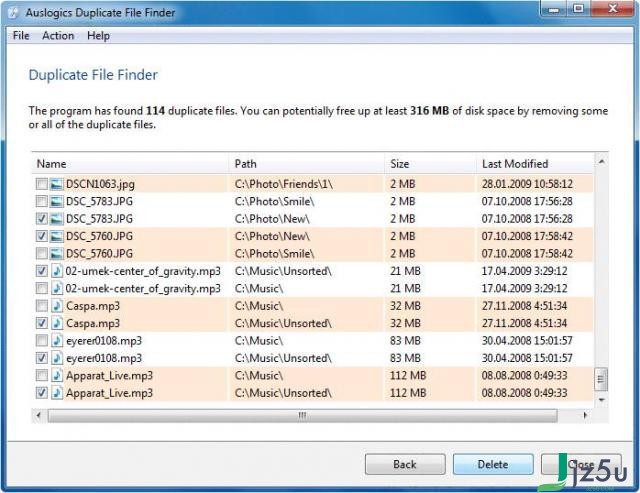Screen dimensions: 640x493
Task: Check DSC_5760.JPG in Photo\Smile checkbox
Action: pyautogui.click(x=42, y=254)
